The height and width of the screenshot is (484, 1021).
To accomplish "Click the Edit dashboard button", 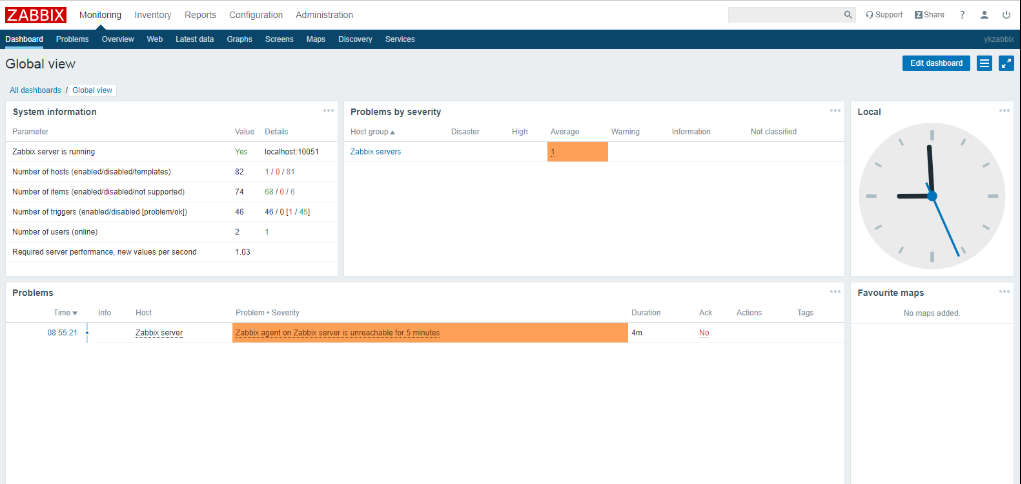I will [936, 63].
